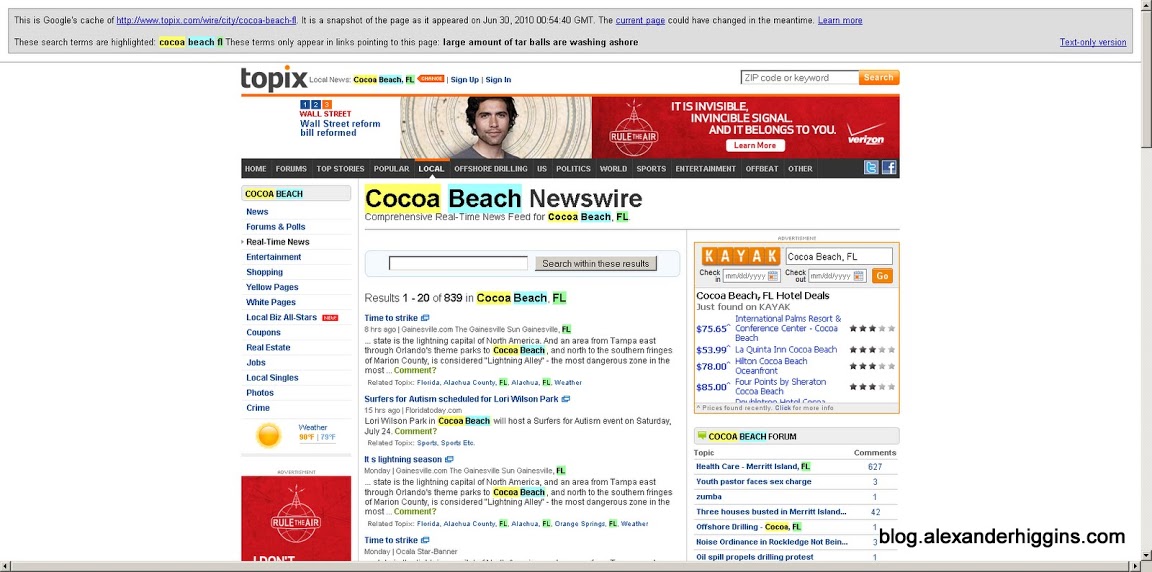Click the vertical scrollbar up arrow
The image size is (1152, 572).
coord(1146,5)
